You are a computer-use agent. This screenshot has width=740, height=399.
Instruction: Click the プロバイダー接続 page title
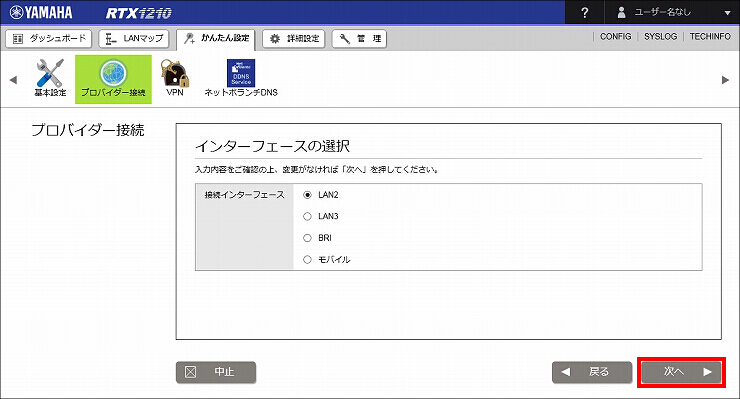pyautogui.click(x=88, y=130)
